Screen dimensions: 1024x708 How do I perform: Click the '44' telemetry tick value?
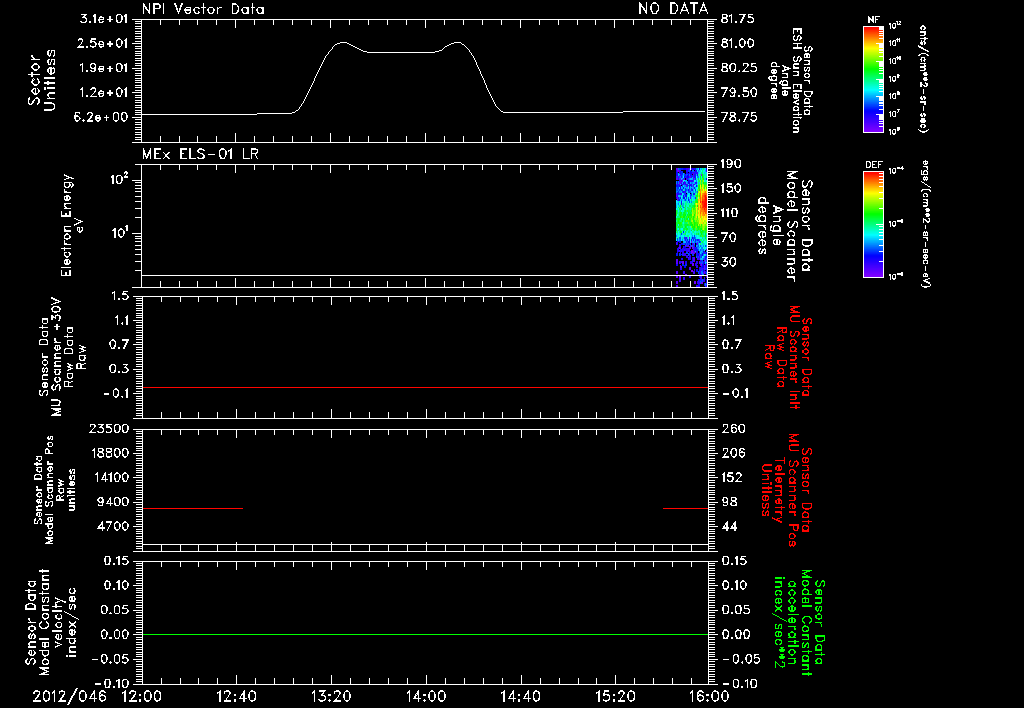click(729, 526)
